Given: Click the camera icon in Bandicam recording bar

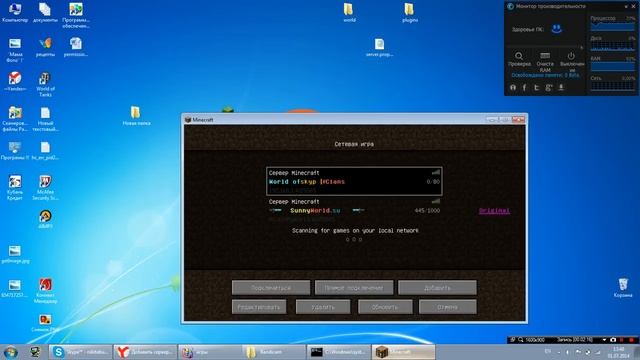Looking at the screenshot, I should pyautogui.click(x=613, y=340).
